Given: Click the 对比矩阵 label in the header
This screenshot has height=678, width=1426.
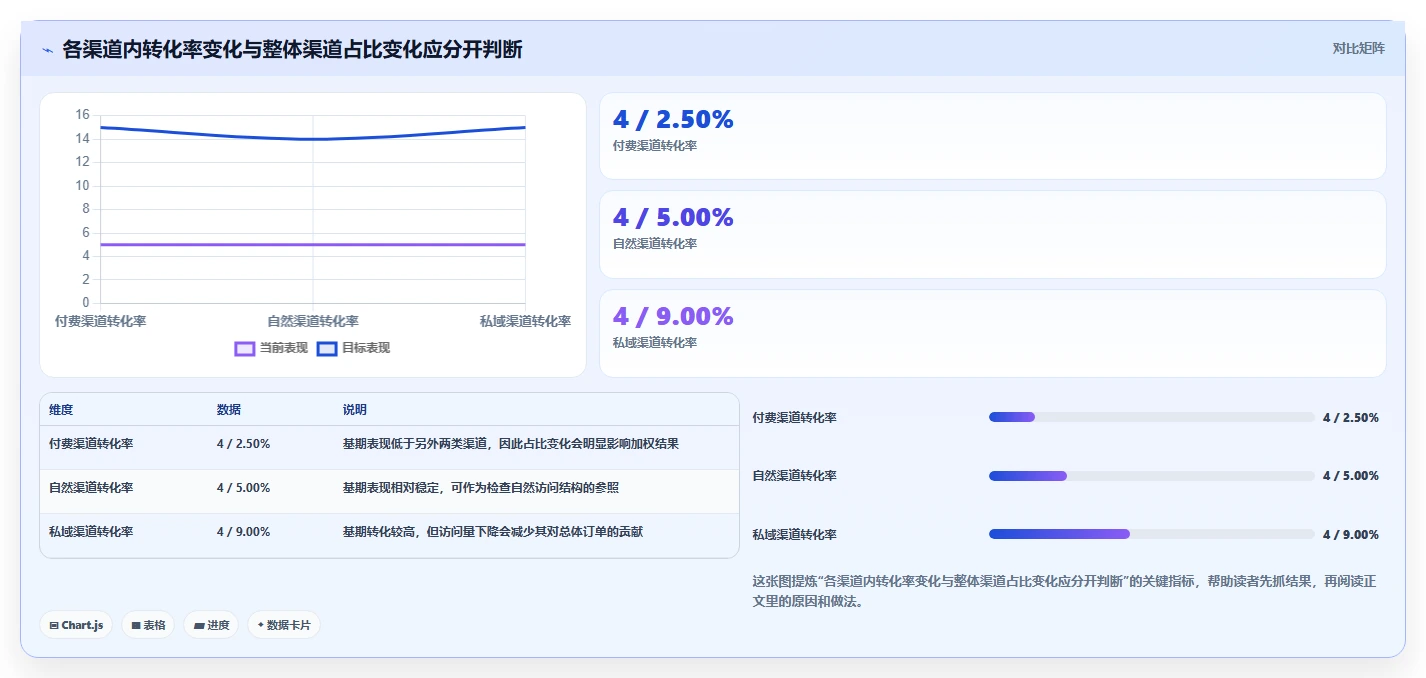Looking at the screenshot, I should [x=1358, y=48].
